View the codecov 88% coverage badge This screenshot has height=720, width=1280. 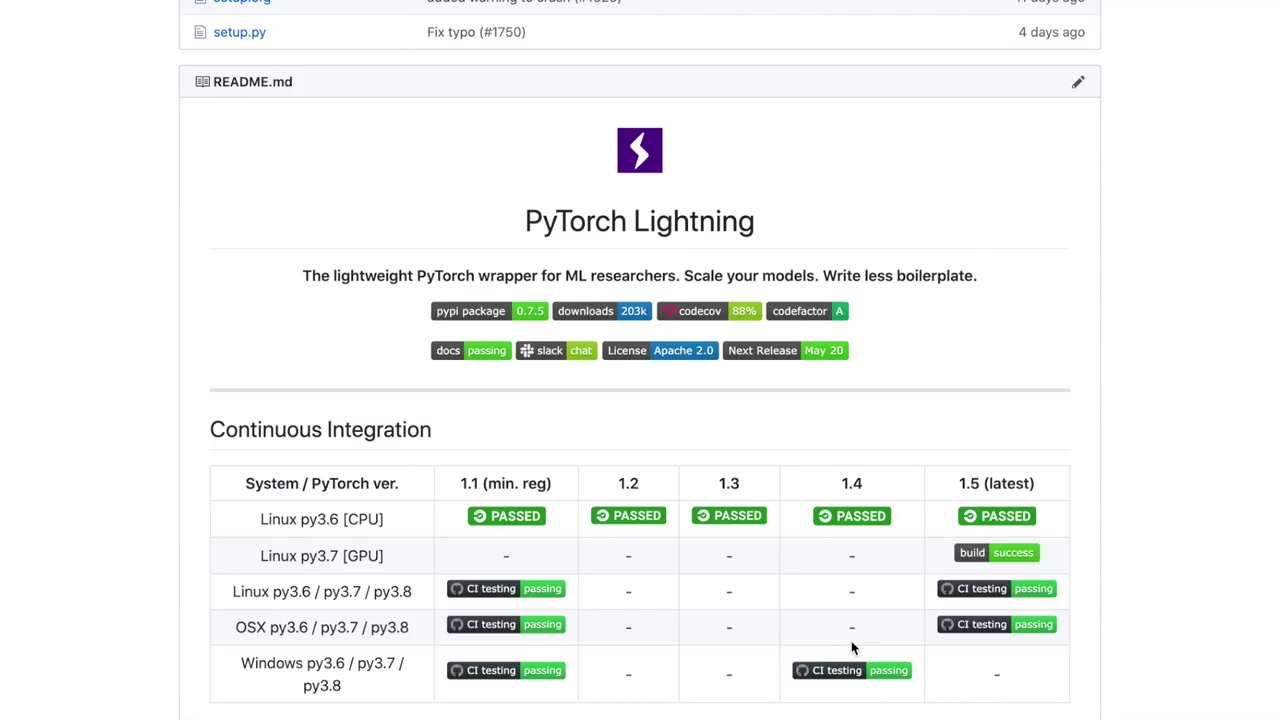(x=709, y=311)
